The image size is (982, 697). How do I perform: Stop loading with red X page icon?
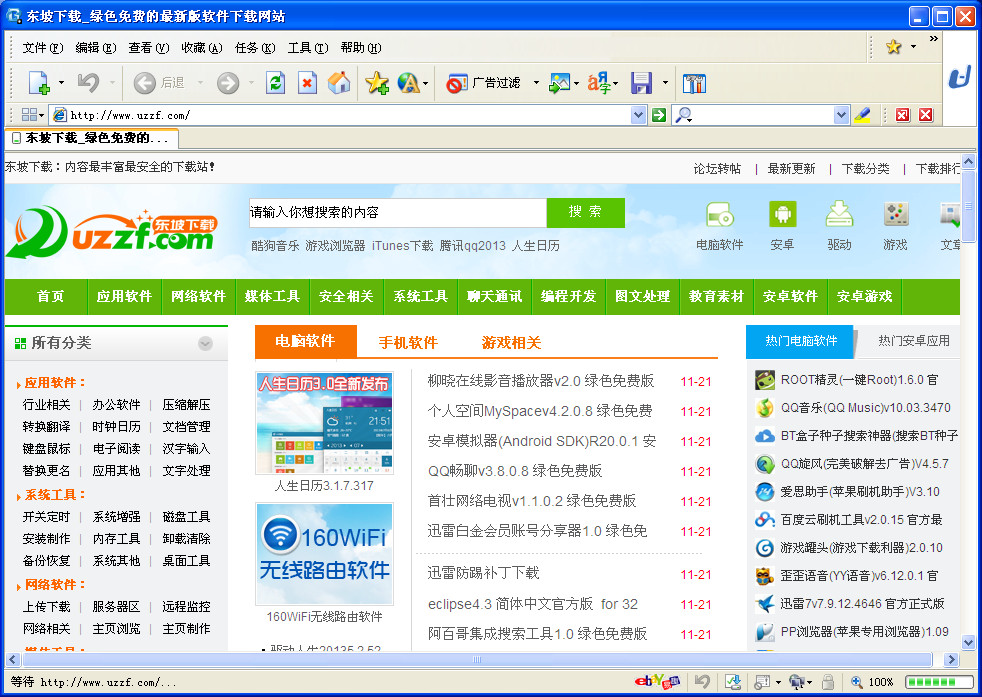(x=307, y=82)
